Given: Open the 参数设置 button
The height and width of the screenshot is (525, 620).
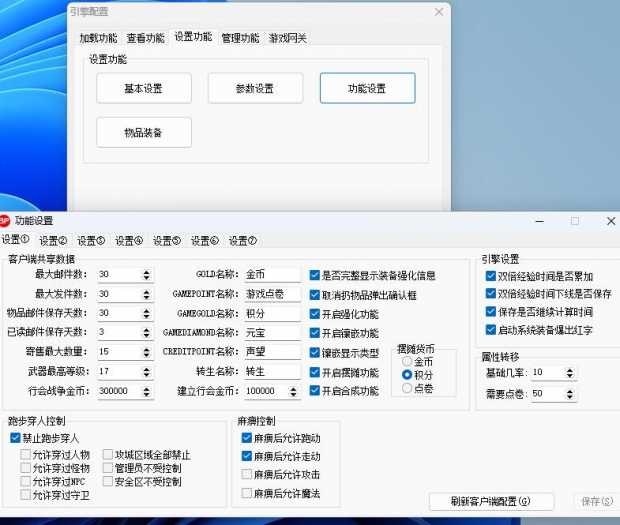Looking at the screenshot, I should click(x=255, y=88).
